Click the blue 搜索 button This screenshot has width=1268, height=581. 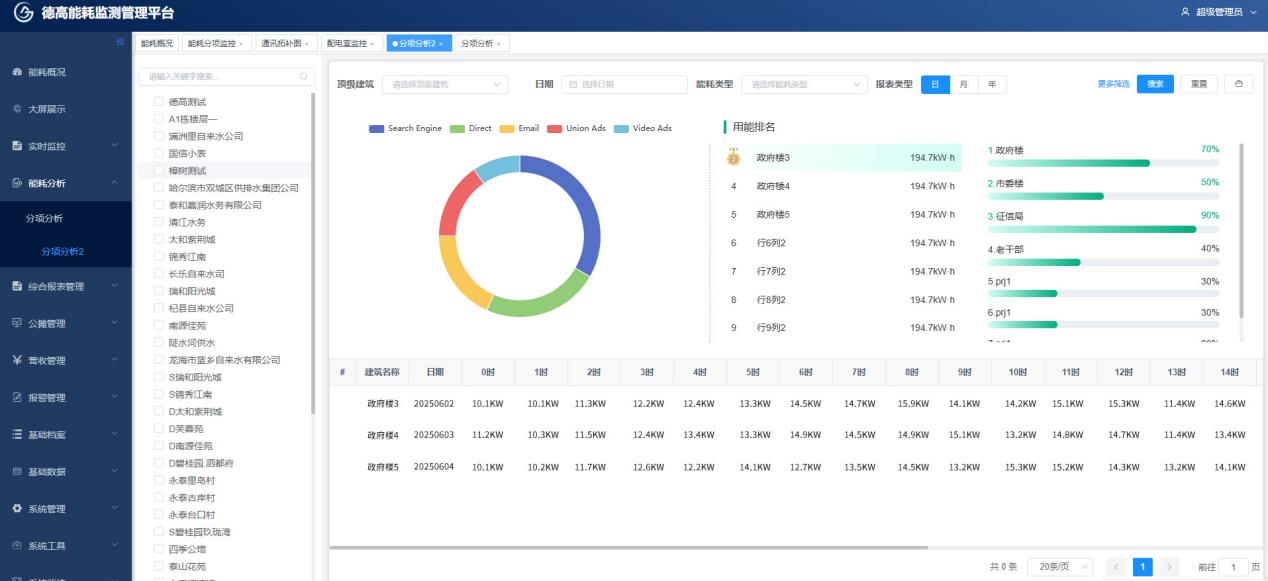pyautogui.click(x=1155, y=84)
